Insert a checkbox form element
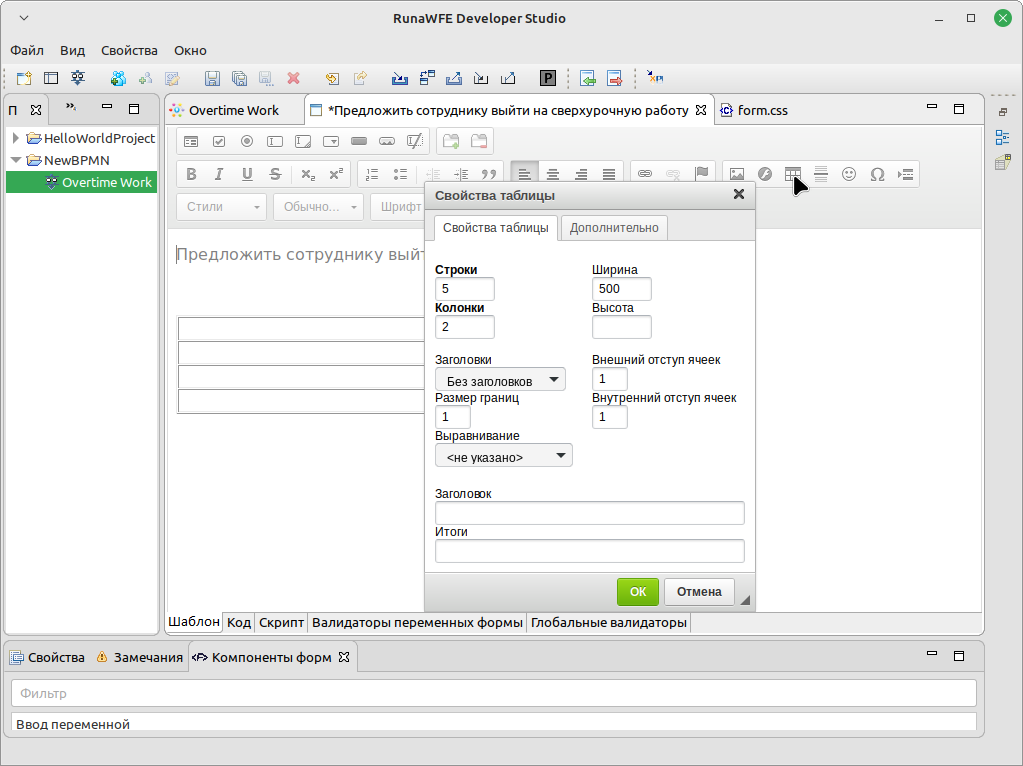1023x766 pixels. 219,141
